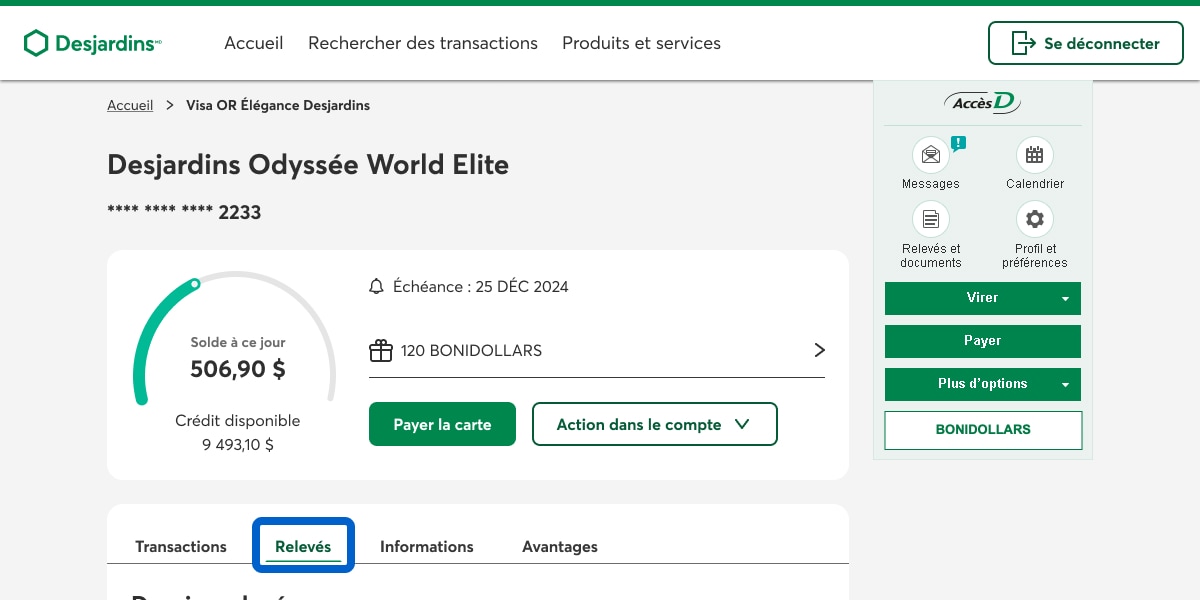
Task: Expand the Plus d'options dropdown
Action: [x=1065, y=385]
